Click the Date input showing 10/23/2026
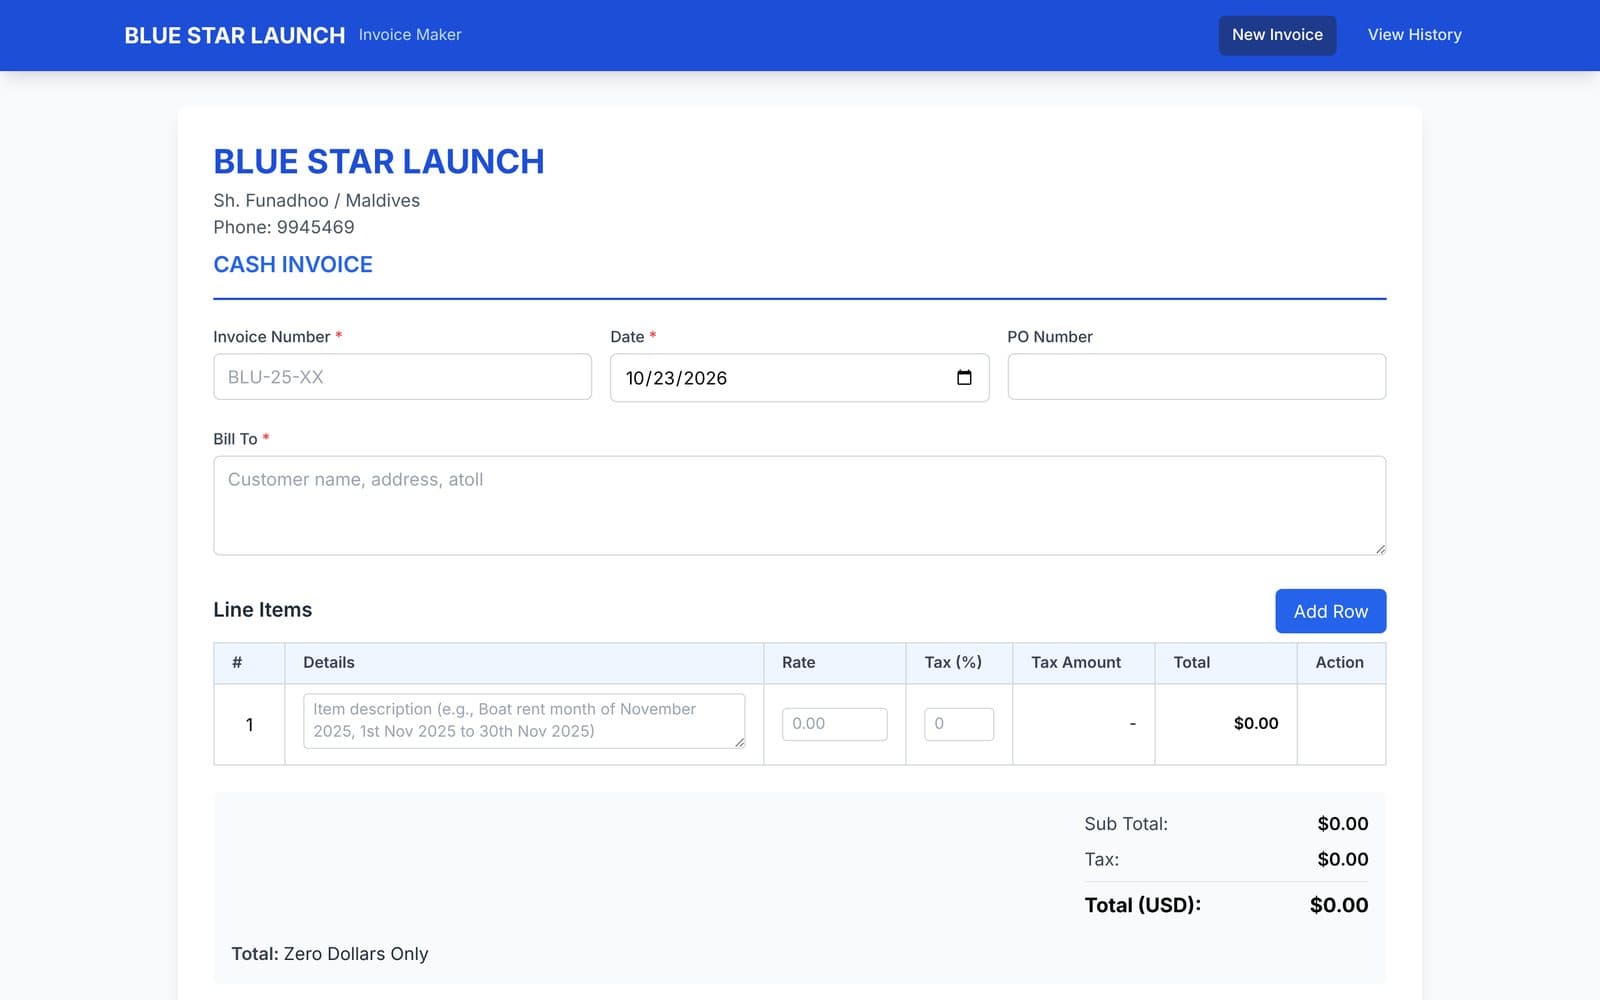The image size is (1600, 1000). tap(799, 378)
